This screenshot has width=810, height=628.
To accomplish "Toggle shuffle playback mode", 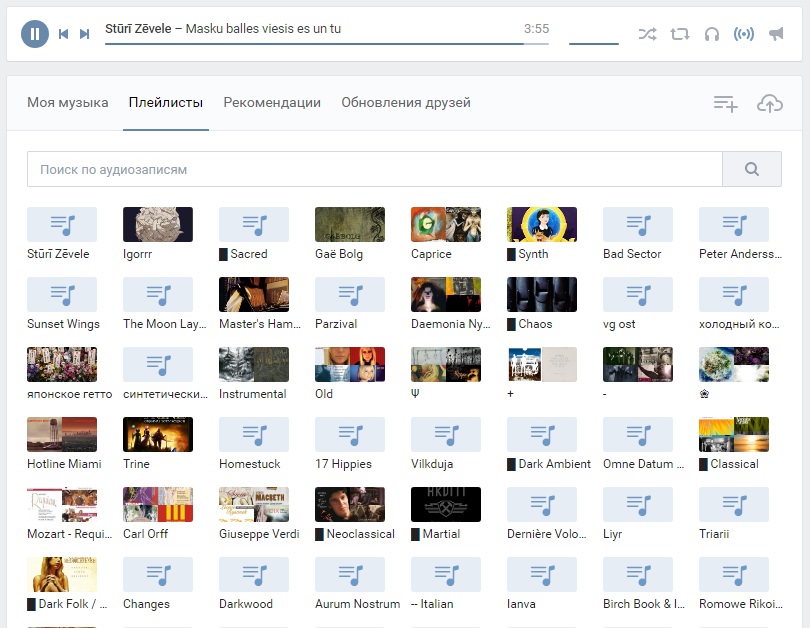I will (x=647, y=34).
